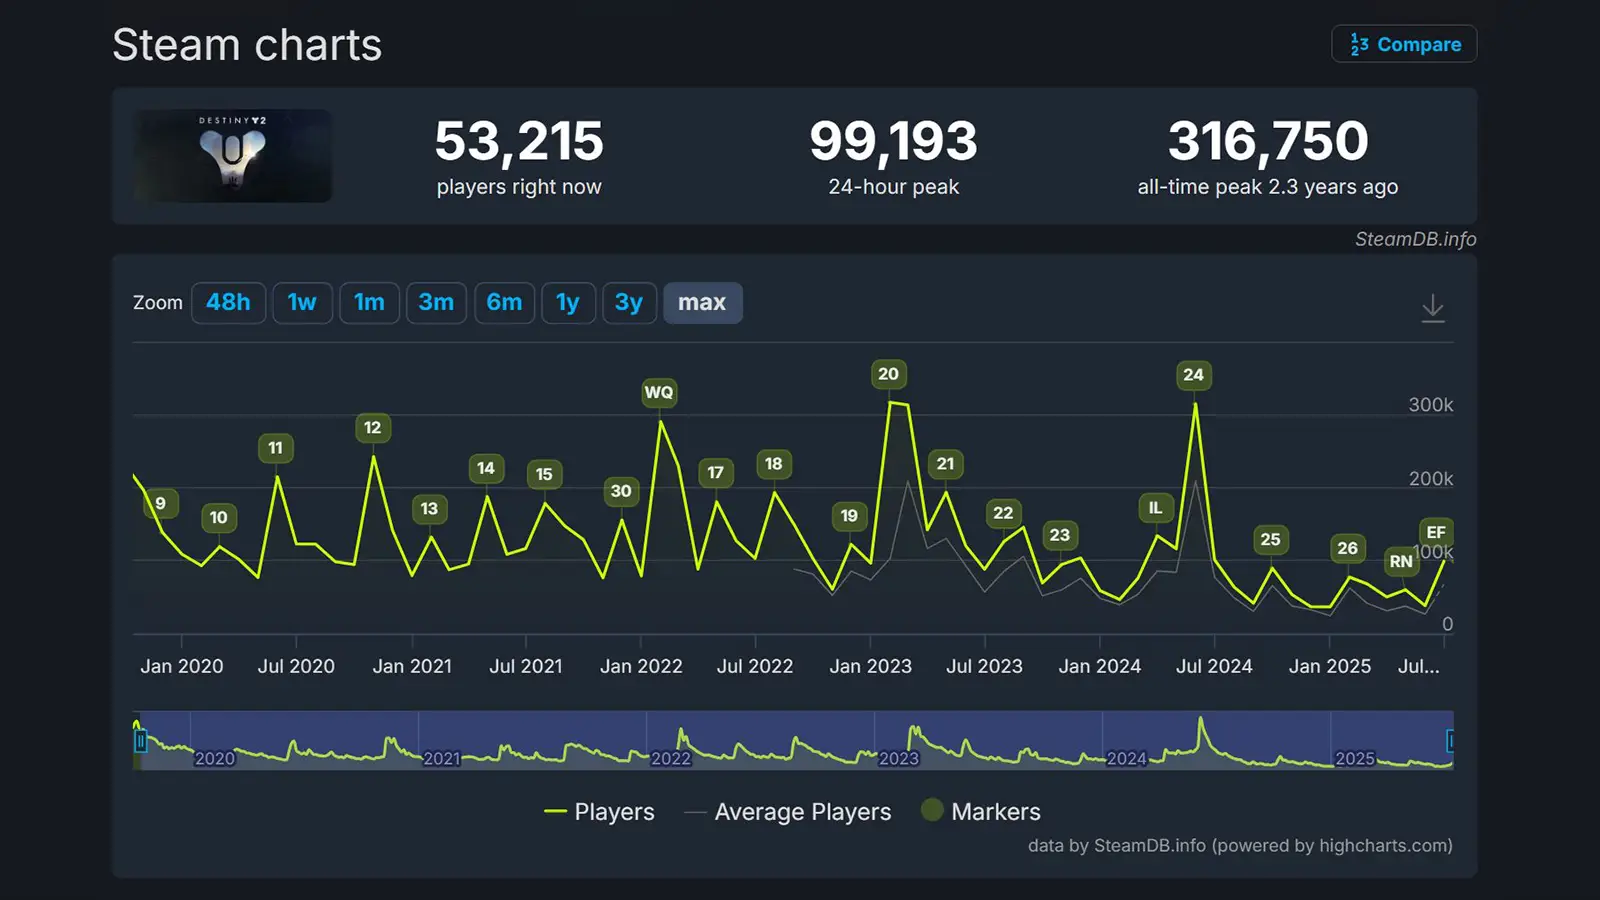Open chart marker 13
The image size is (1600, 900).
click(x=429, y=509)
